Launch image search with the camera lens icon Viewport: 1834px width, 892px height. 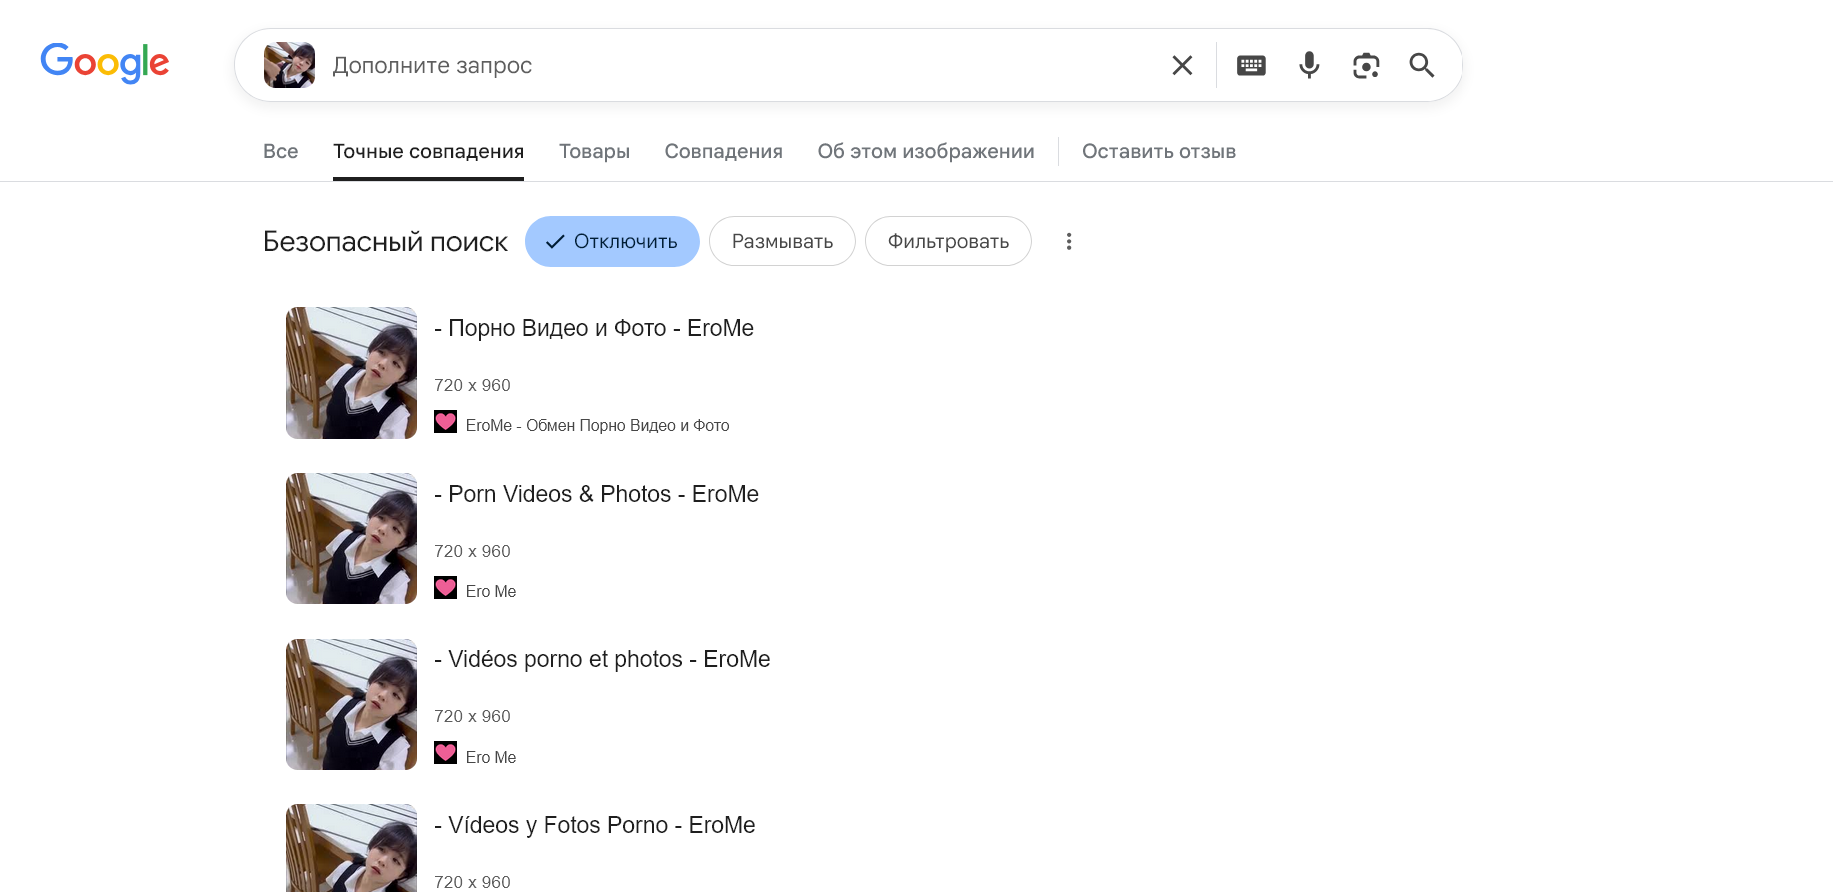click(1366, 65)
